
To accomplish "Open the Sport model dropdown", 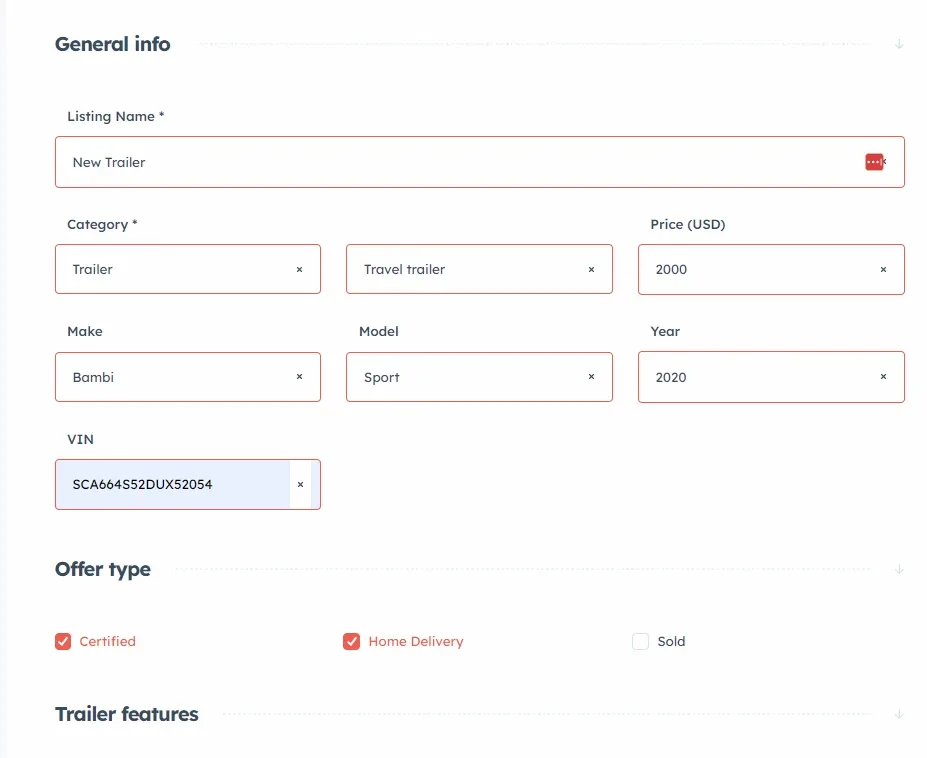I will [x=479, y=377].
